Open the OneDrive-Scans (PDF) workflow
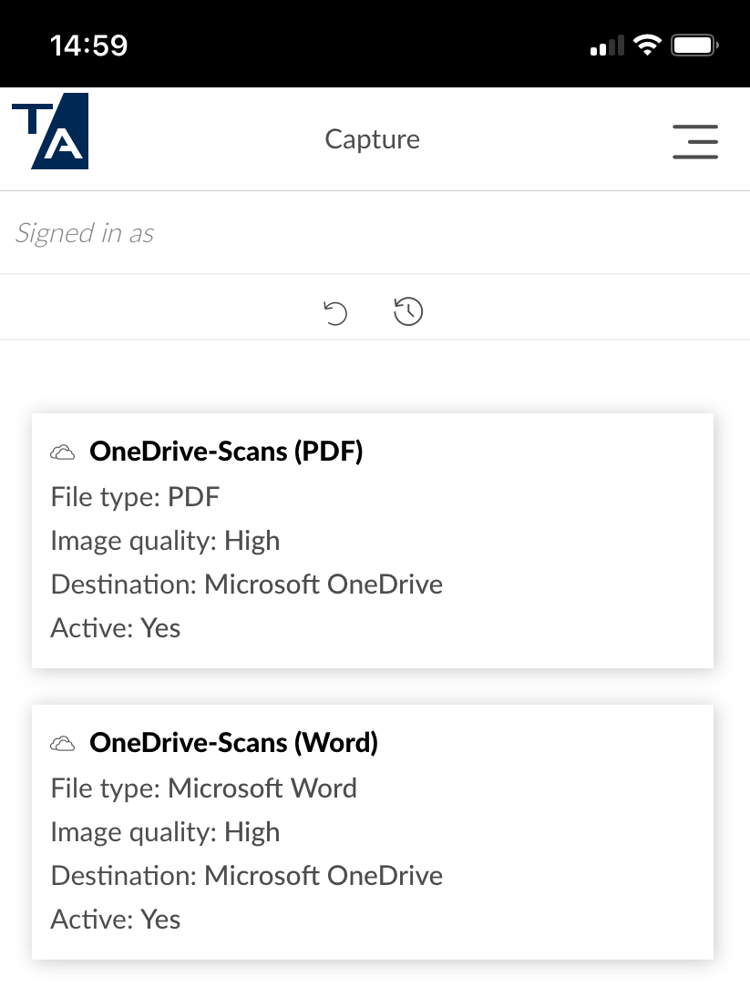The height and width of the screenshot is (986, 750). pyautogui.click(x=226, y=452)
